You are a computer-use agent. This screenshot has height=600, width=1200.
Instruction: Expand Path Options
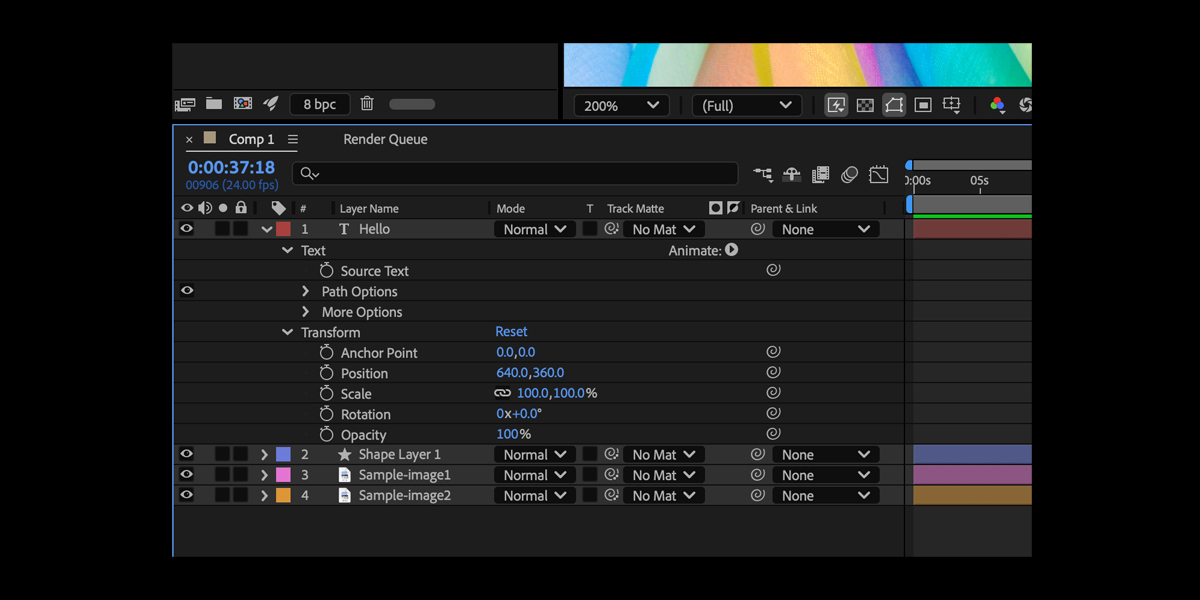(306, 291)
